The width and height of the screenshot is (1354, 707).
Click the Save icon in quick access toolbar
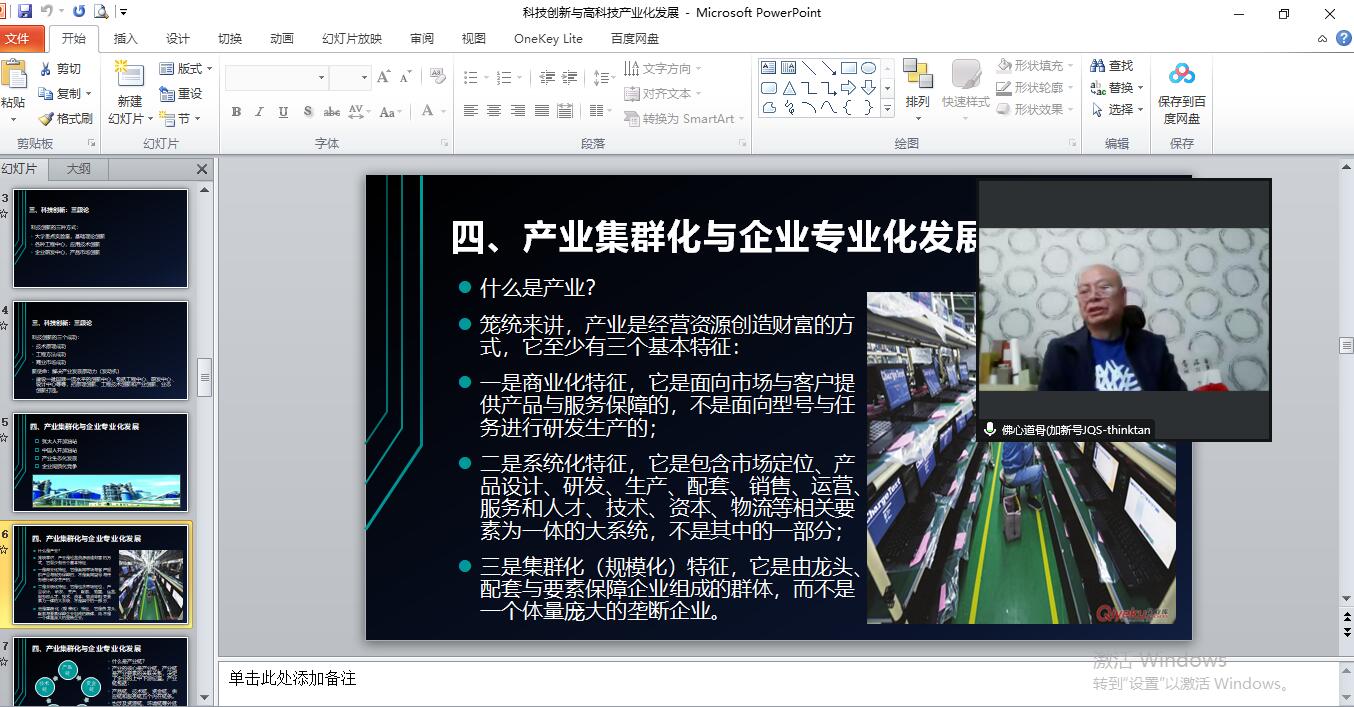coord(25,12)
